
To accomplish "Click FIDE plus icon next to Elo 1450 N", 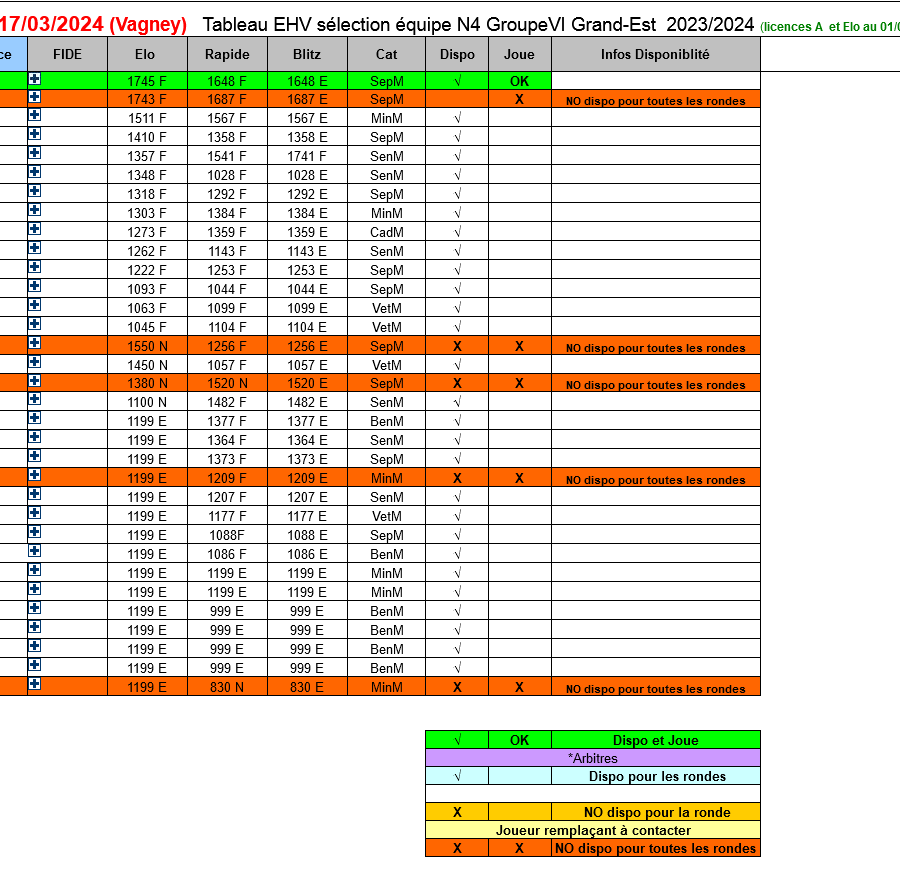I will point(34,363).
